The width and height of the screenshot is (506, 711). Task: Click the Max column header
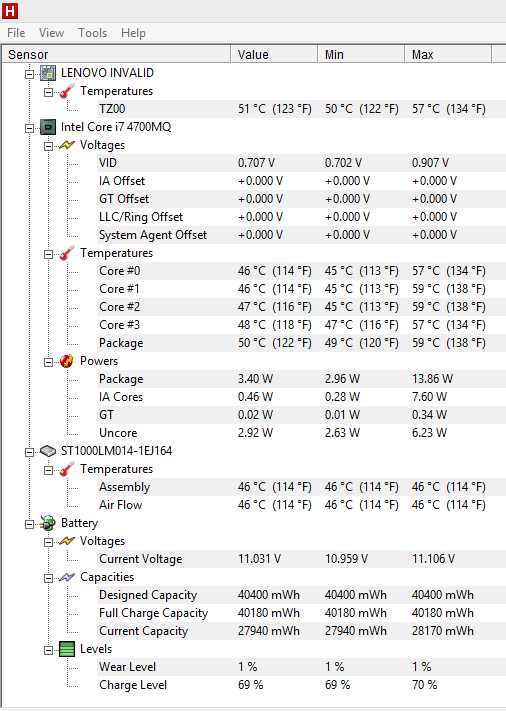coord(448,54)
